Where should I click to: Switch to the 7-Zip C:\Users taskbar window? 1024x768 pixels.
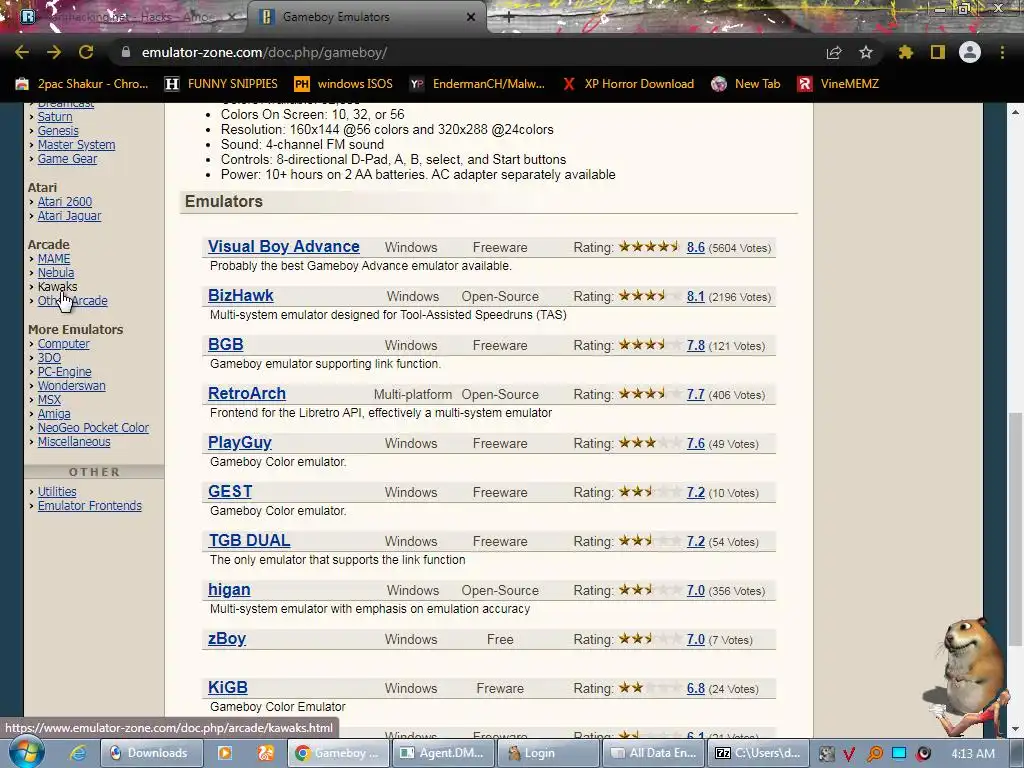tap(759, 753)
